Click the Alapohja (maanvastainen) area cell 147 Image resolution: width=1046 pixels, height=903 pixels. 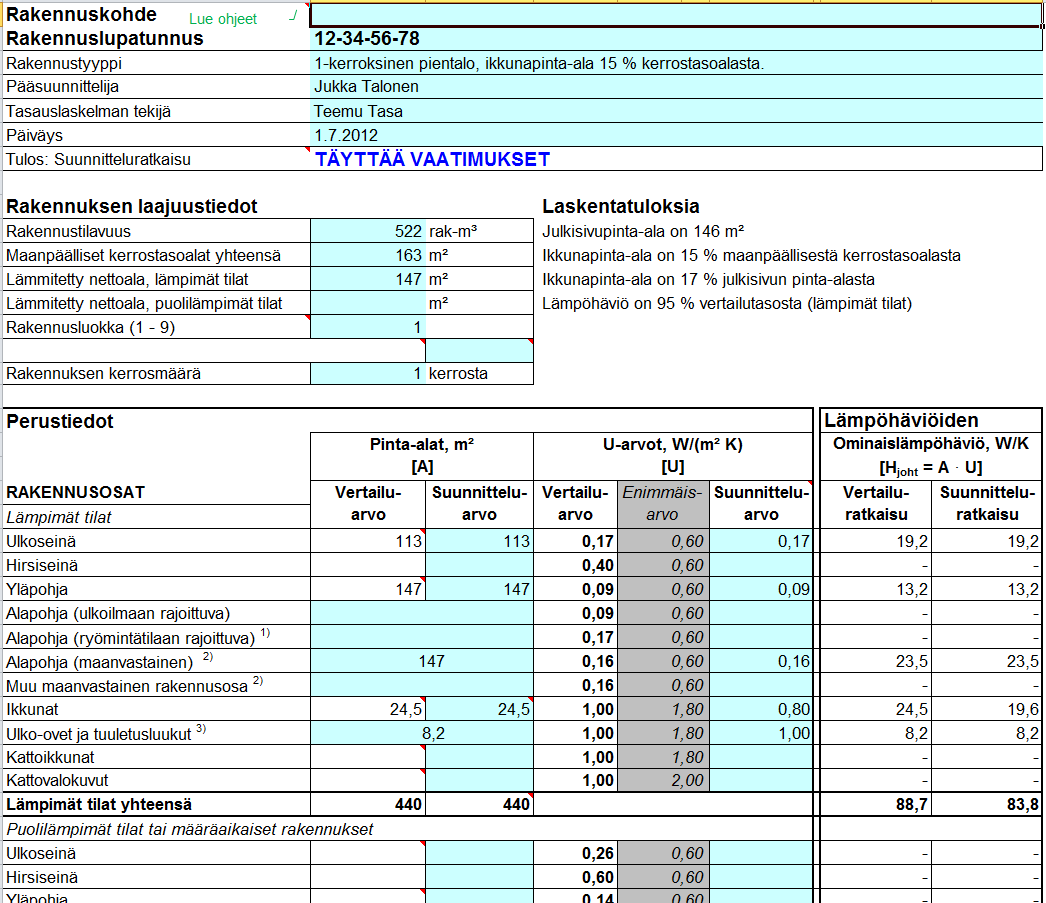click(422, 661)
